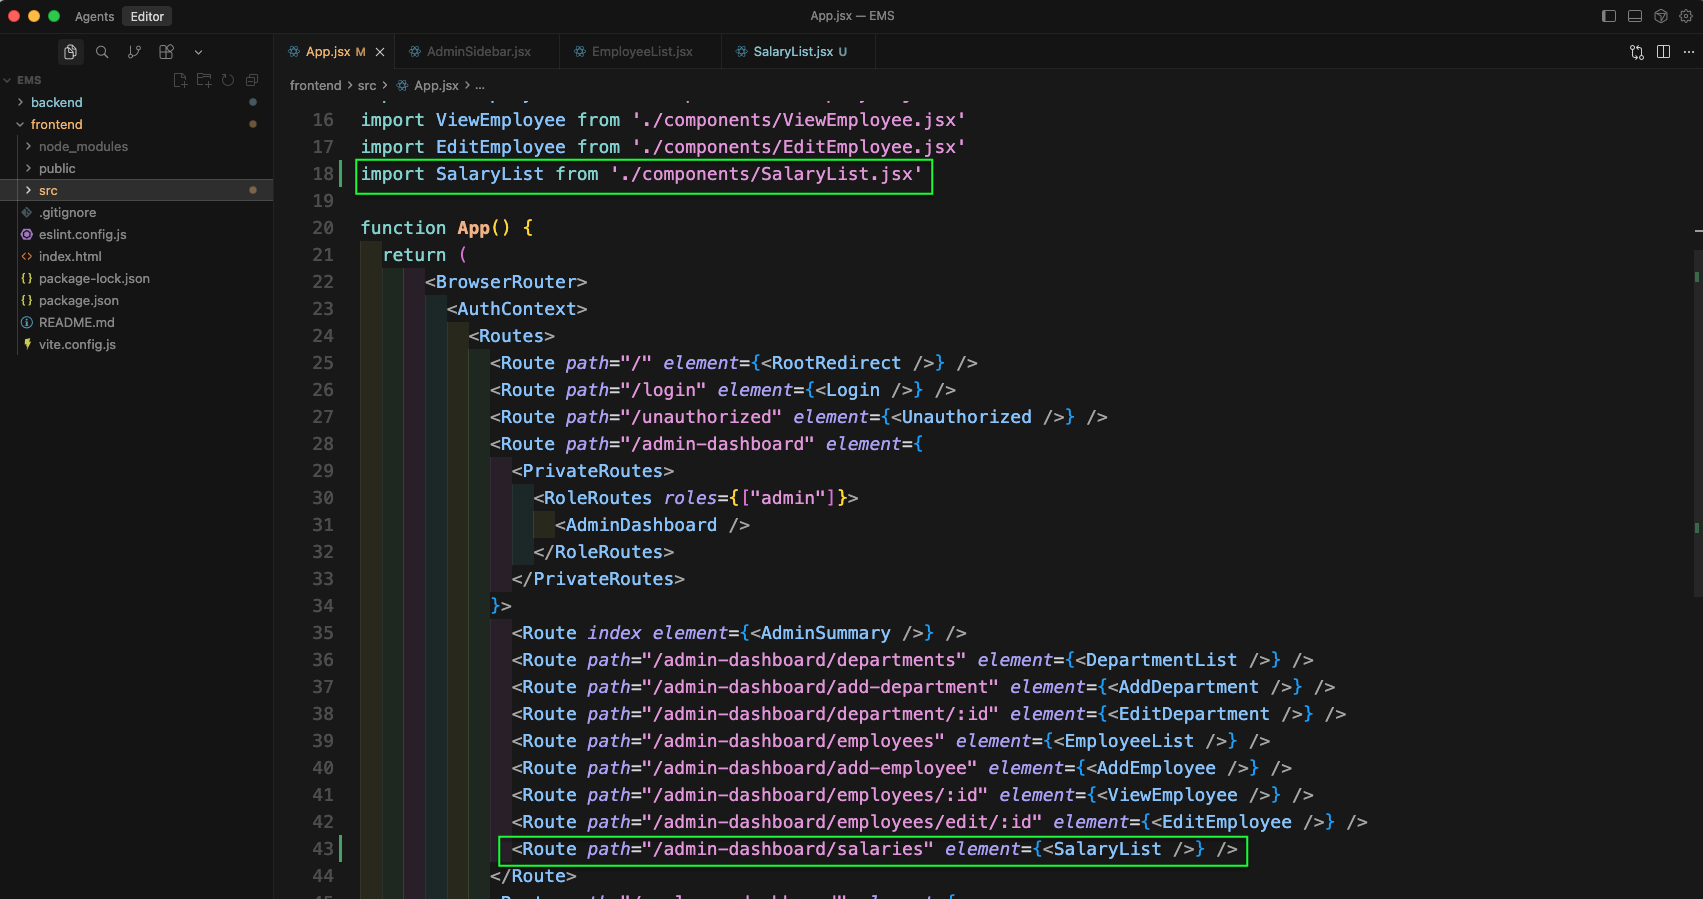Open the Cursor cube icon in title bar

click(1661, 16)
